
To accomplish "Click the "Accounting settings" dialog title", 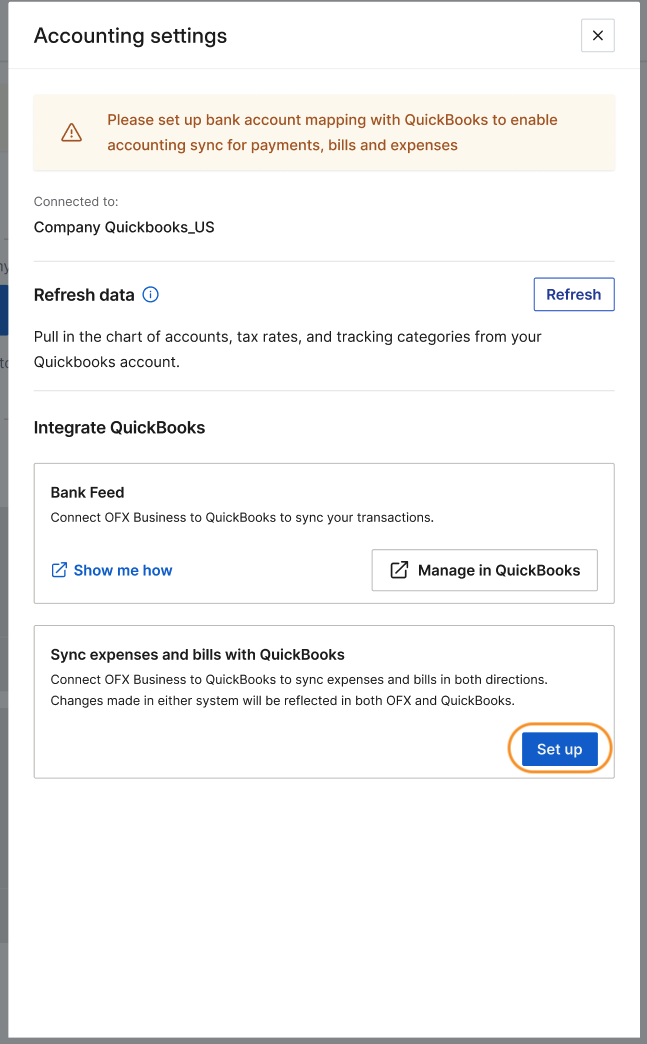I will tap(130, 36).
